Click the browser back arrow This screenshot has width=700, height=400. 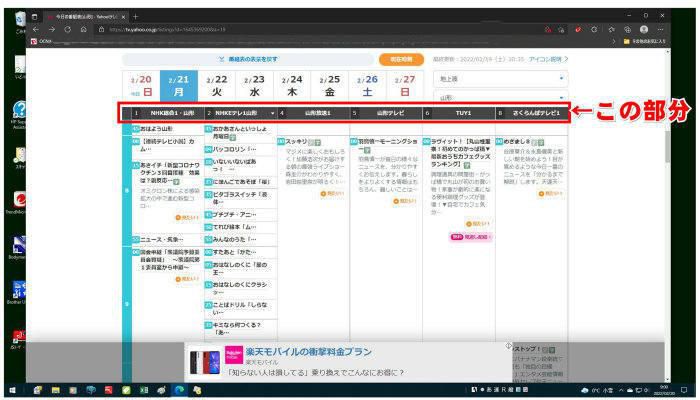[x=36, y=30]
